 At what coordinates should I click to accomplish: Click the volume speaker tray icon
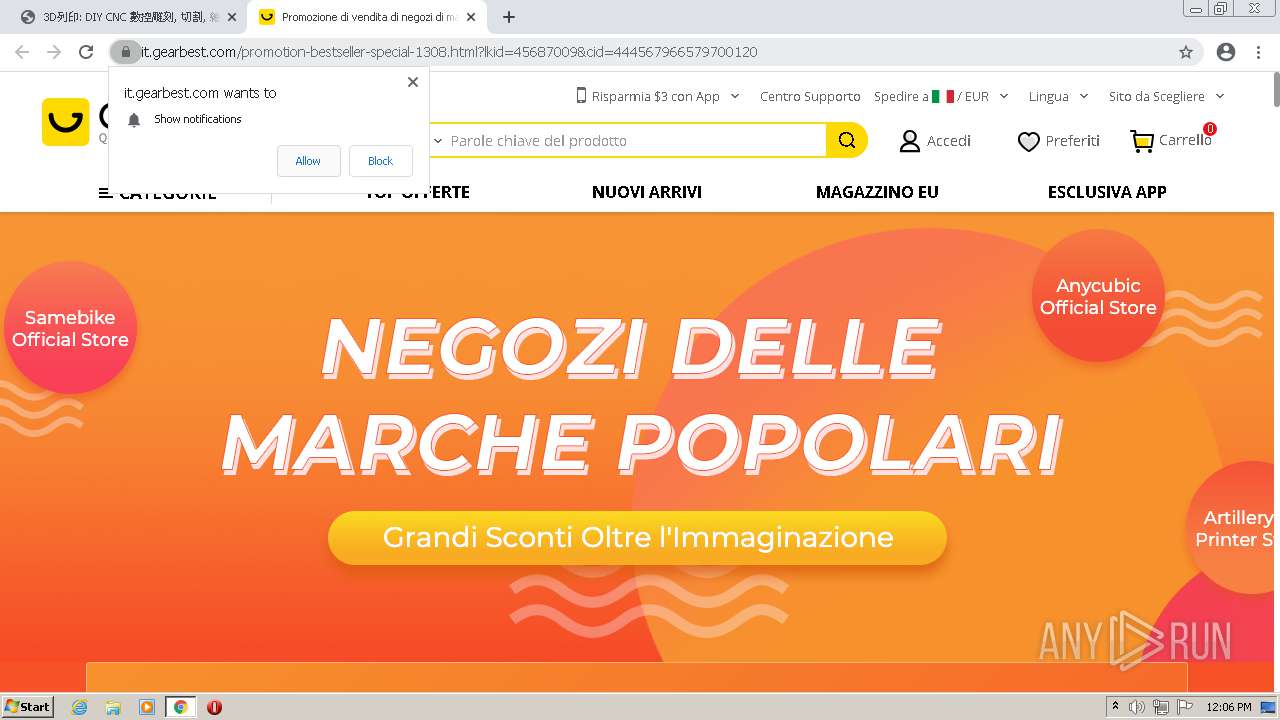tap(1136, 707)
